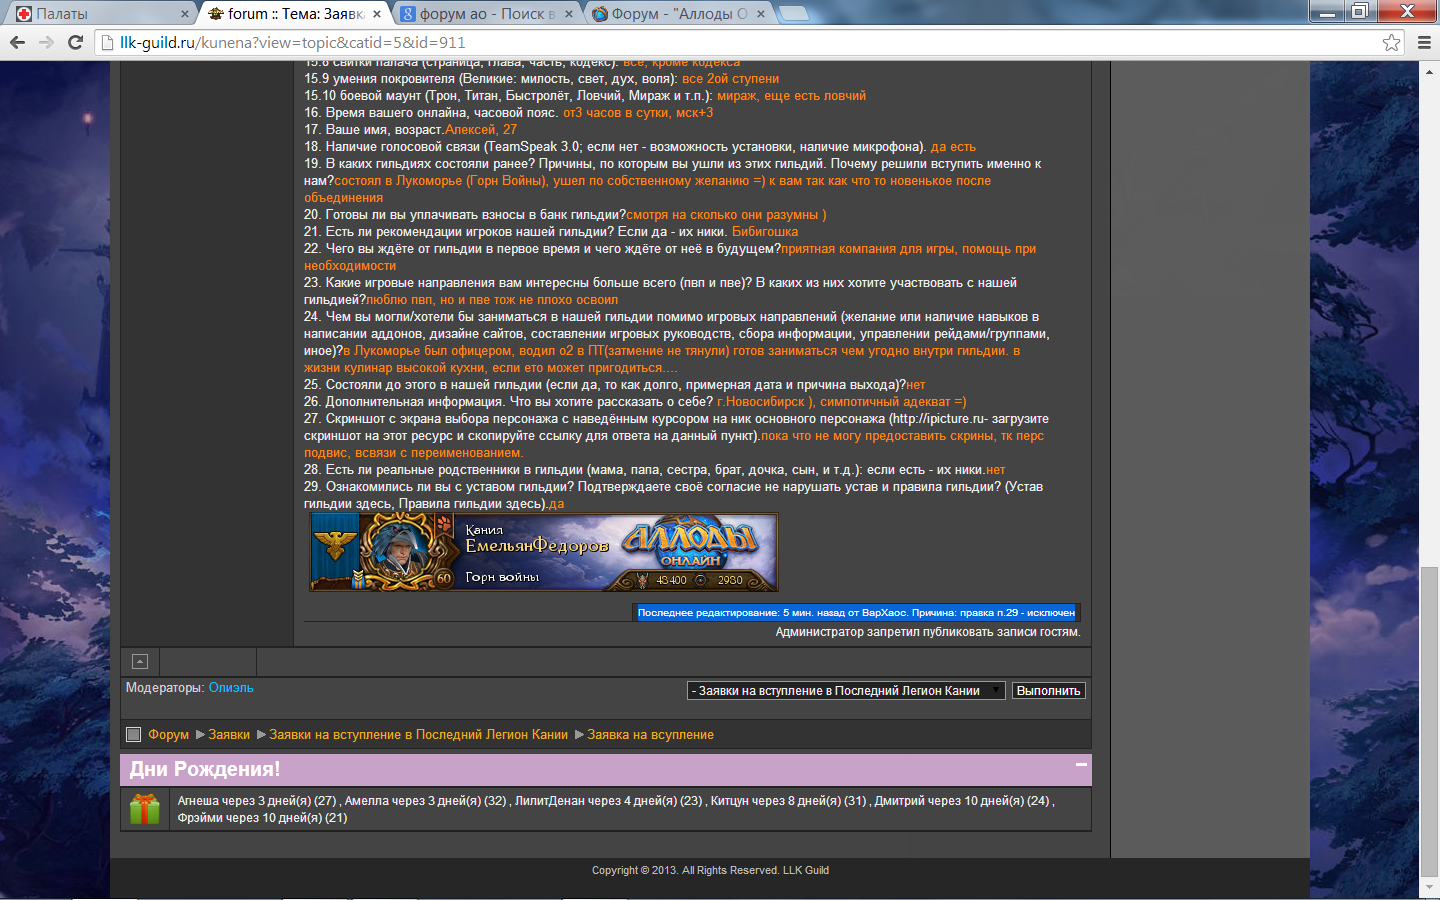Open the Chrome menu icon
This screenshot has height=900, width=1440.
click(1424, 42)
